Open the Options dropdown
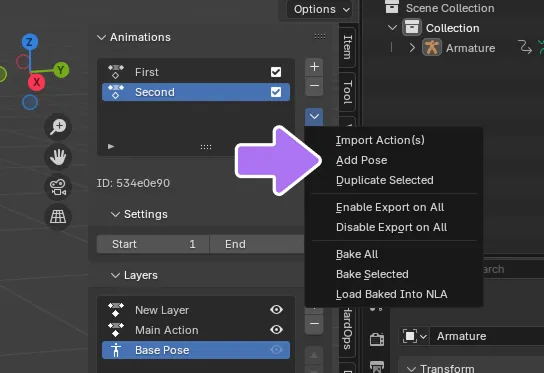 point(320,9)
